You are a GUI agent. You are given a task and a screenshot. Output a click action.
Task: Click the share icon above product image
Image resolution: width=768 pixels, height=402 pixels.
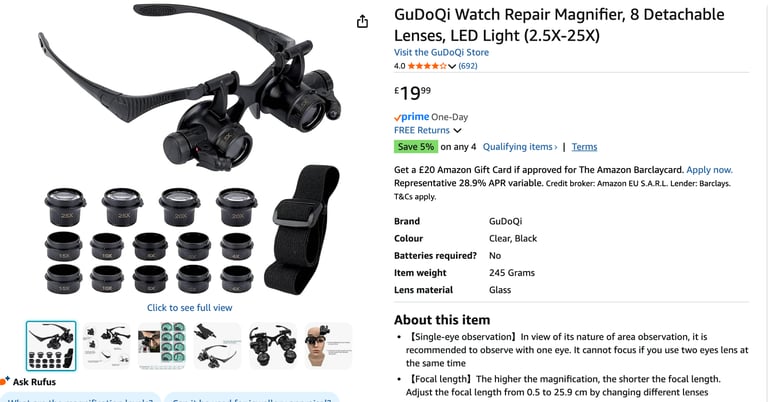[362, 22]
